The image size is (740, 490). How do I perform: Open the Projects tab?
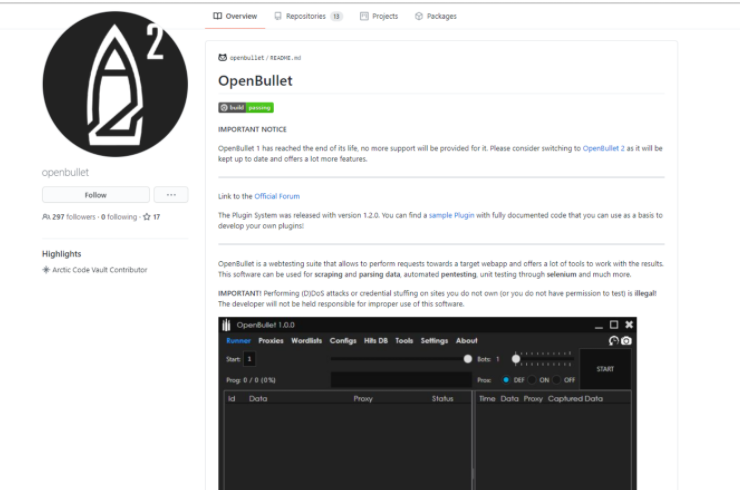click(x=378, y=16)
